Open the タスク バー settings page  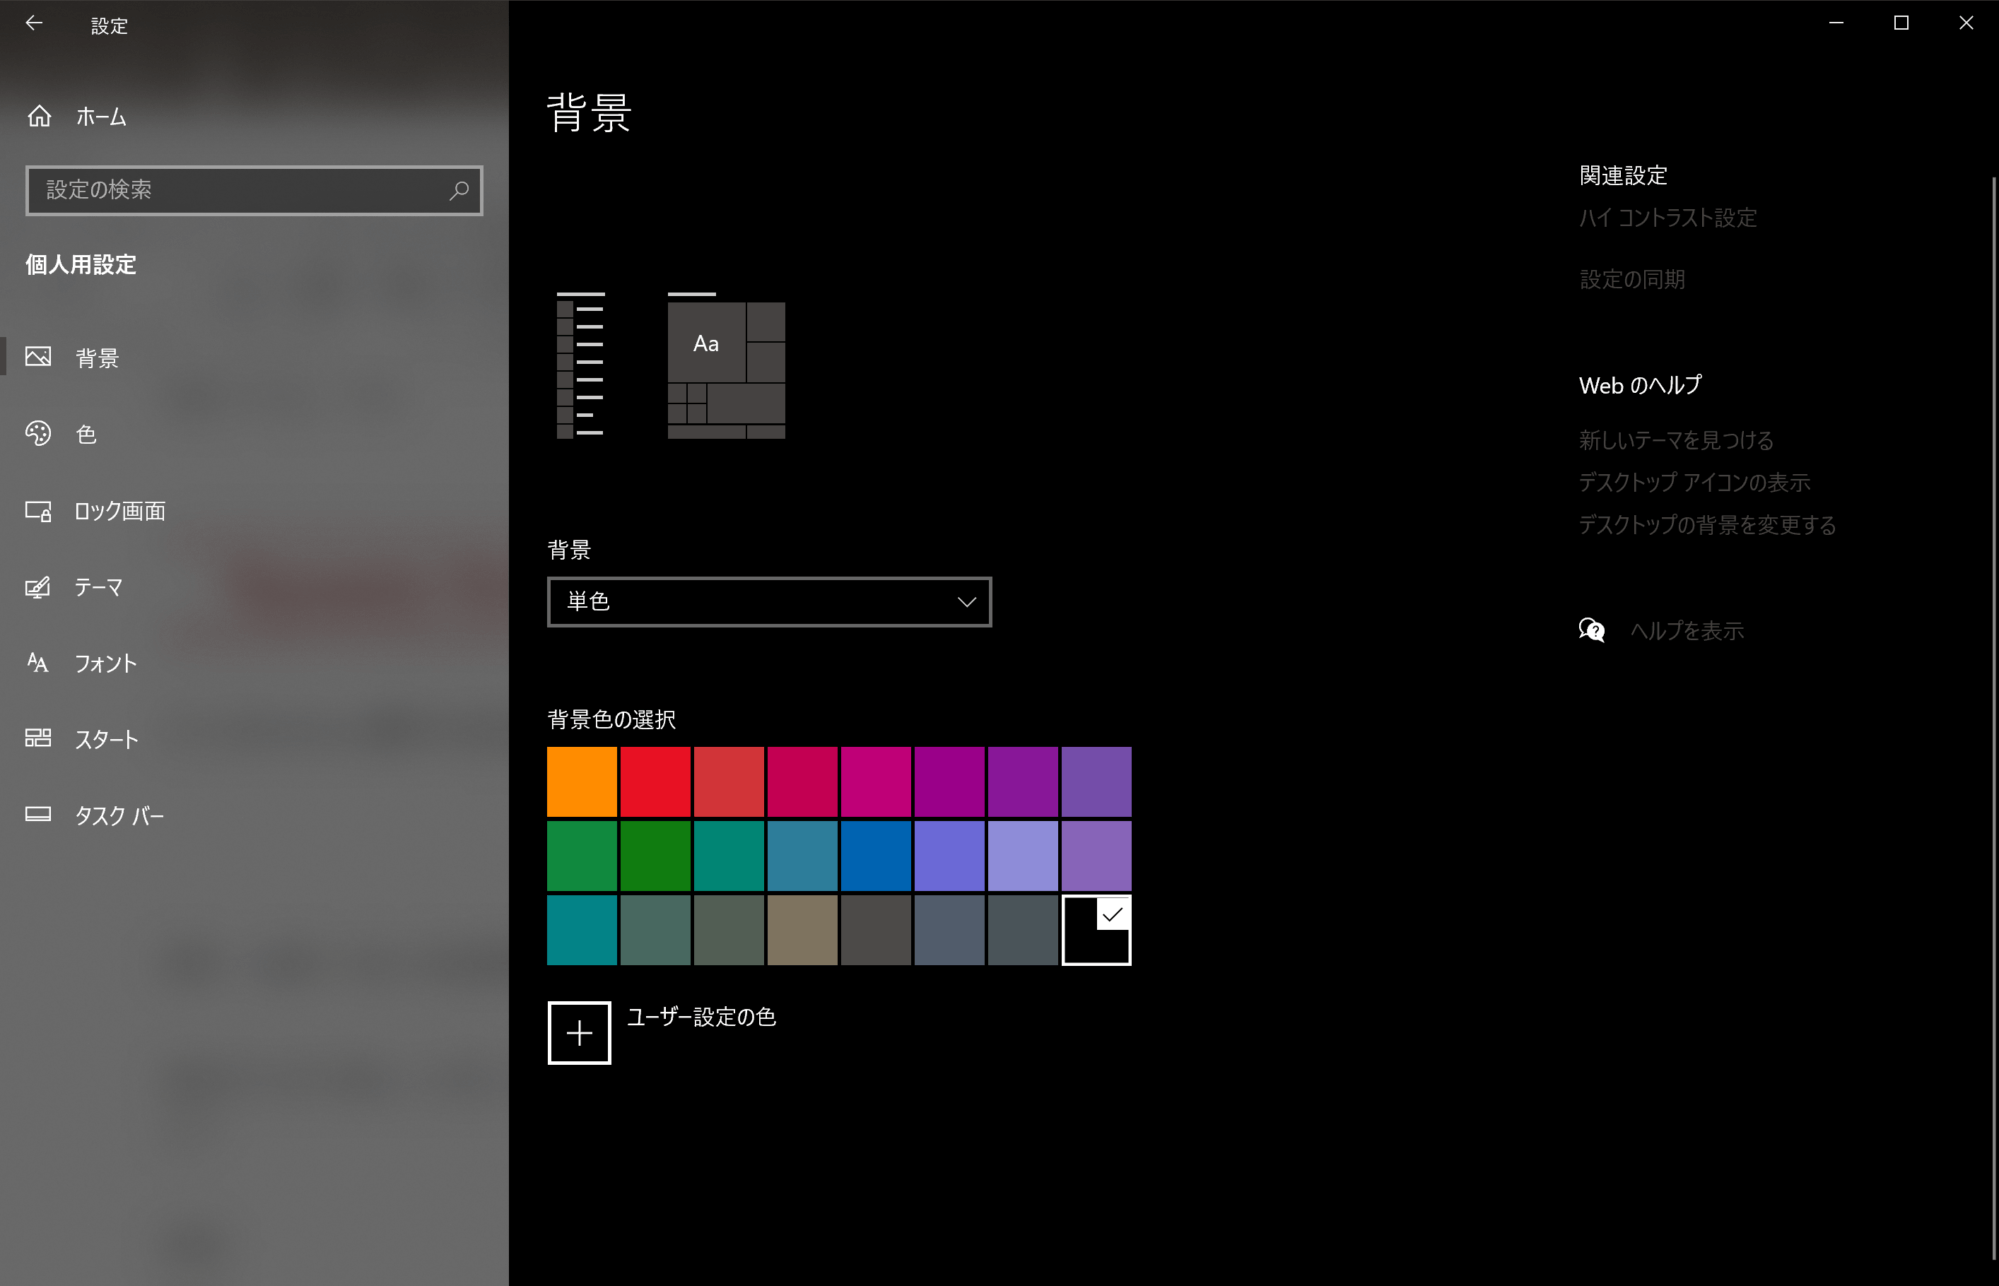tap(254, 815)
